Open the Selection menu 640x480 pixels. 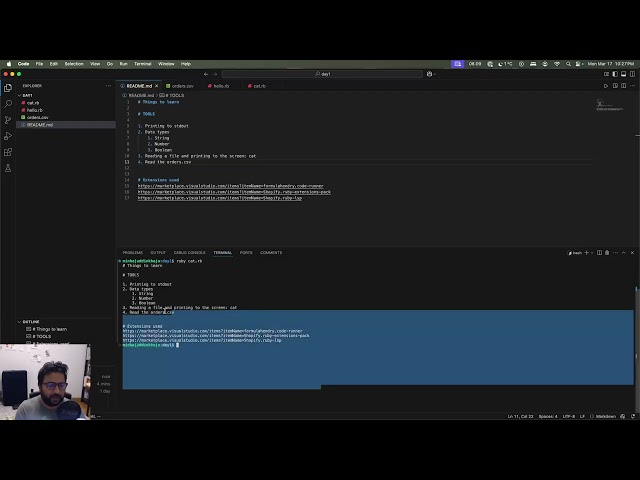pyautogui.click(x=74, y=64)
